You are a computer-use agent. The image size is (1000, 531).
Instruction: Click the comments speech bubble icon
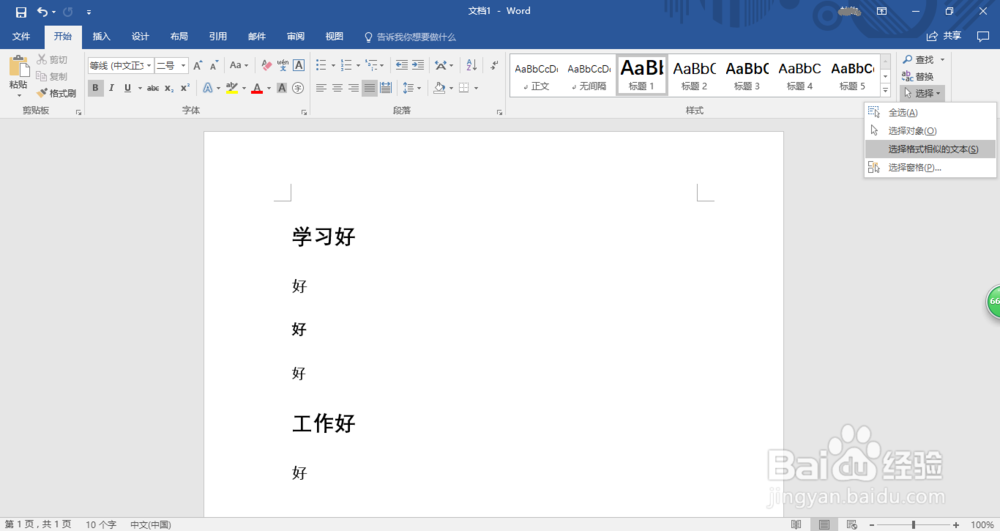click(983, 36)
